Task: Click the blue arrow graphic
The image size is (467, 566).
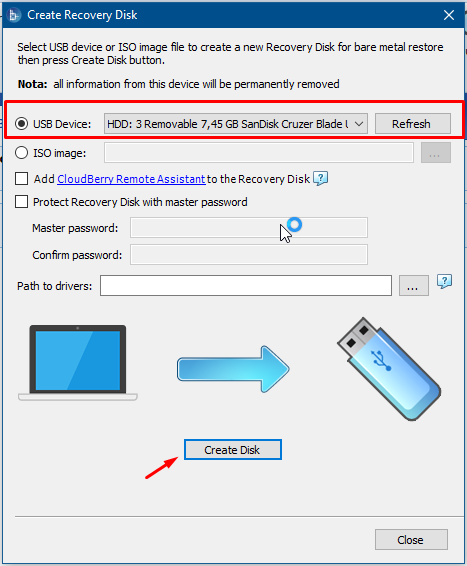Action: pyautogui.click(x=233, y=369)
